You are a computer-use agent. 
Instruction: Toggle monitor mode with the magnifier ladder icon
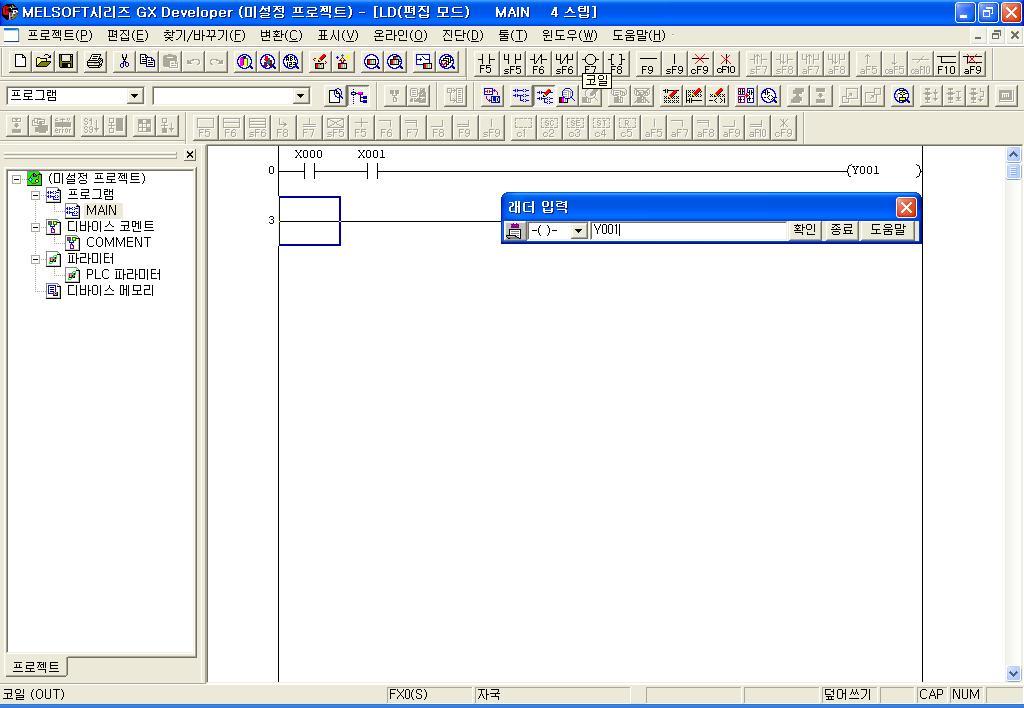pos(567,96)
